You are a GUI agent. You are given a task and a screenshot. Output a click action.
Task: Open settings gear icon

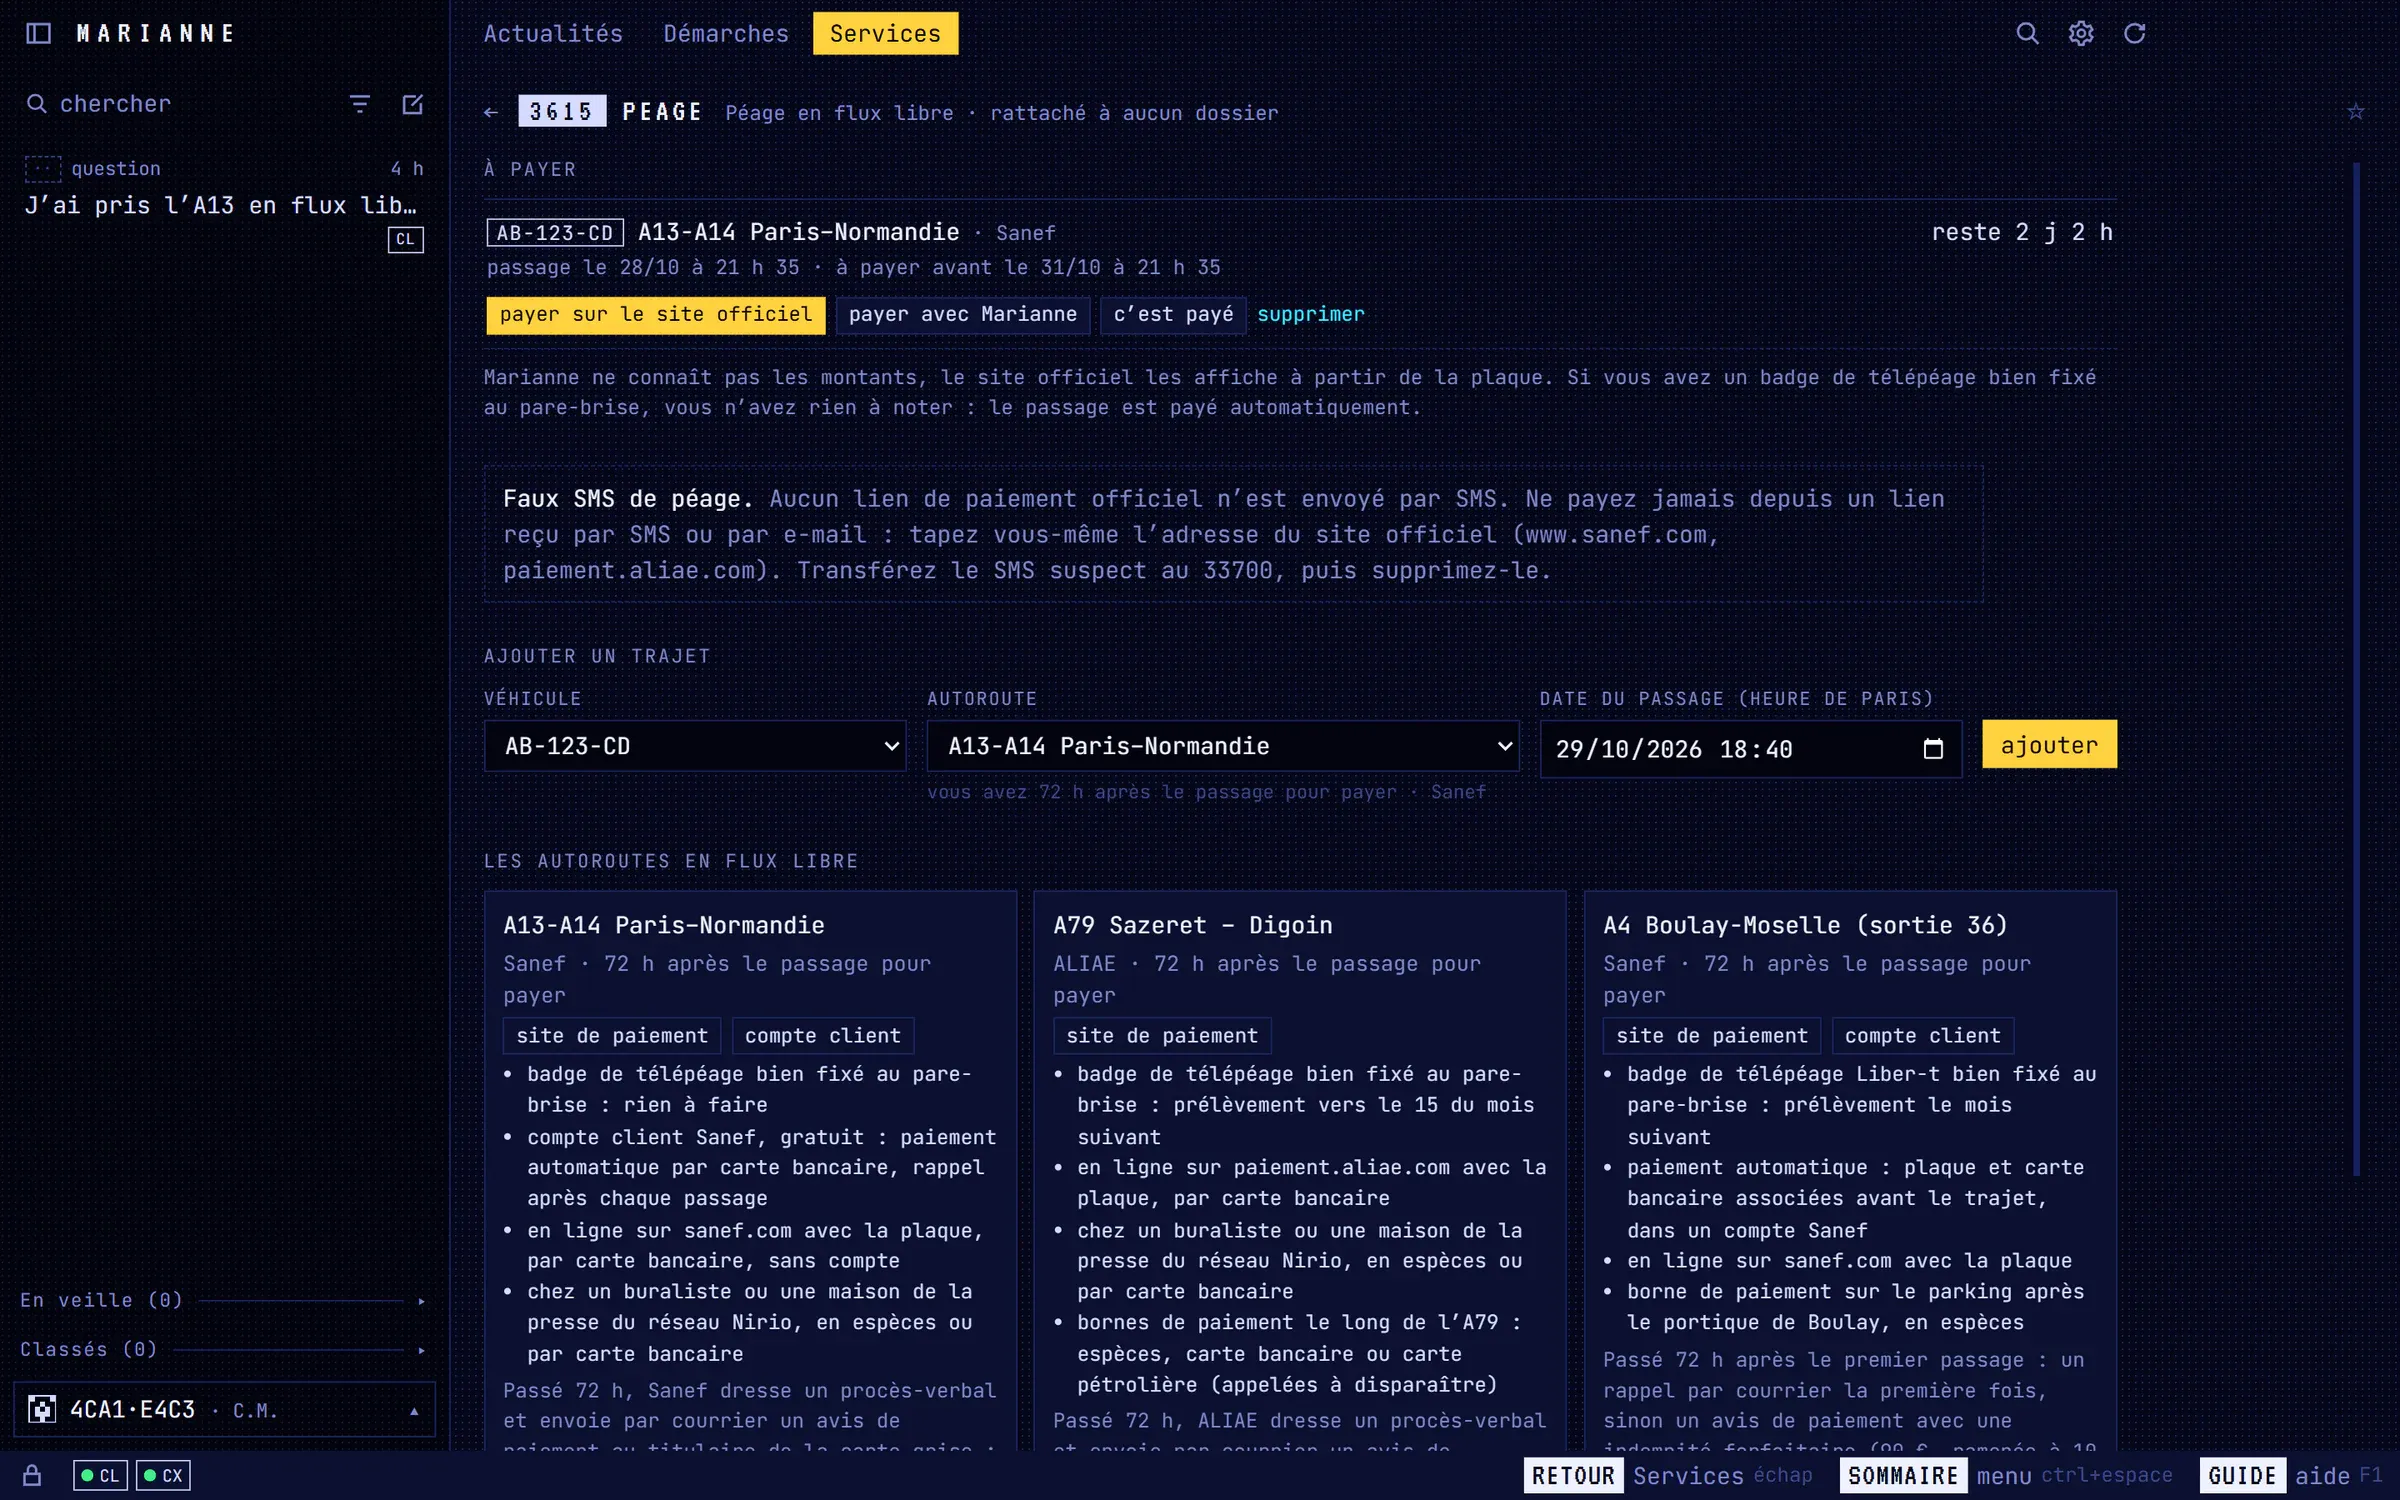2081,33
